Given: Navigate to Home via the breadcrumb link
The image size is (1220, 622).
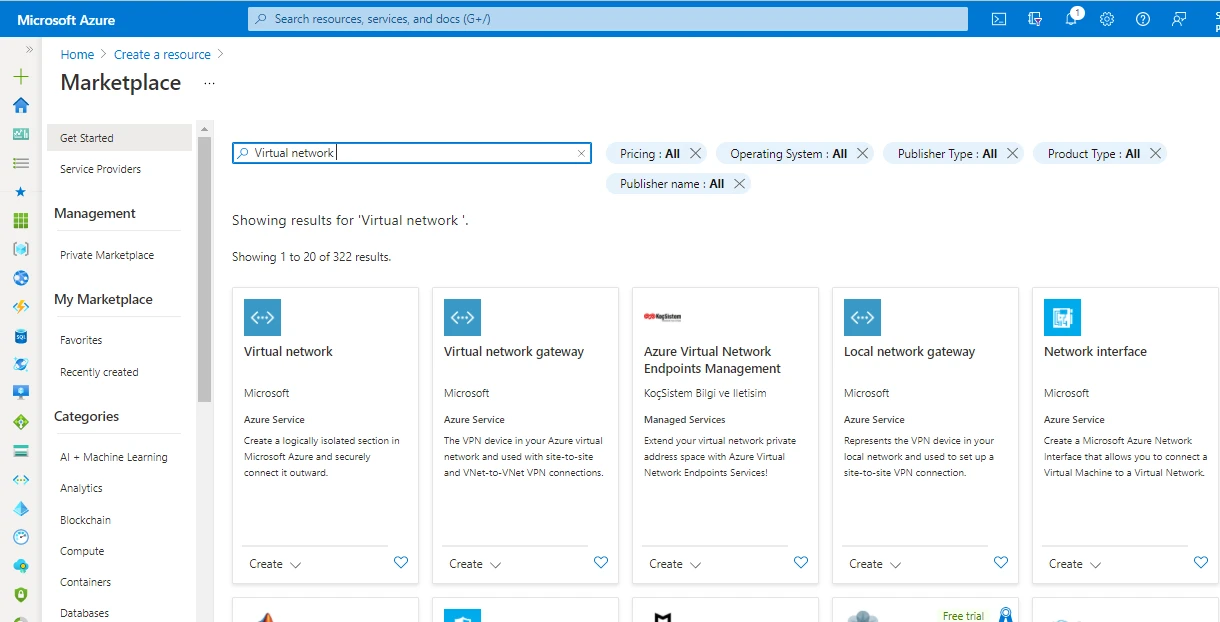Looking at the screenshot, I should (77, 54).
